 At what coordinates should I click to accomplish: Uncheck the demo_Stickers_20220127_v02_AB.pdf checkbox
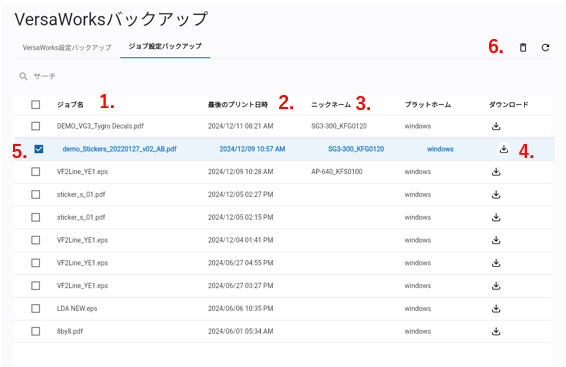(x=39, y=149)
